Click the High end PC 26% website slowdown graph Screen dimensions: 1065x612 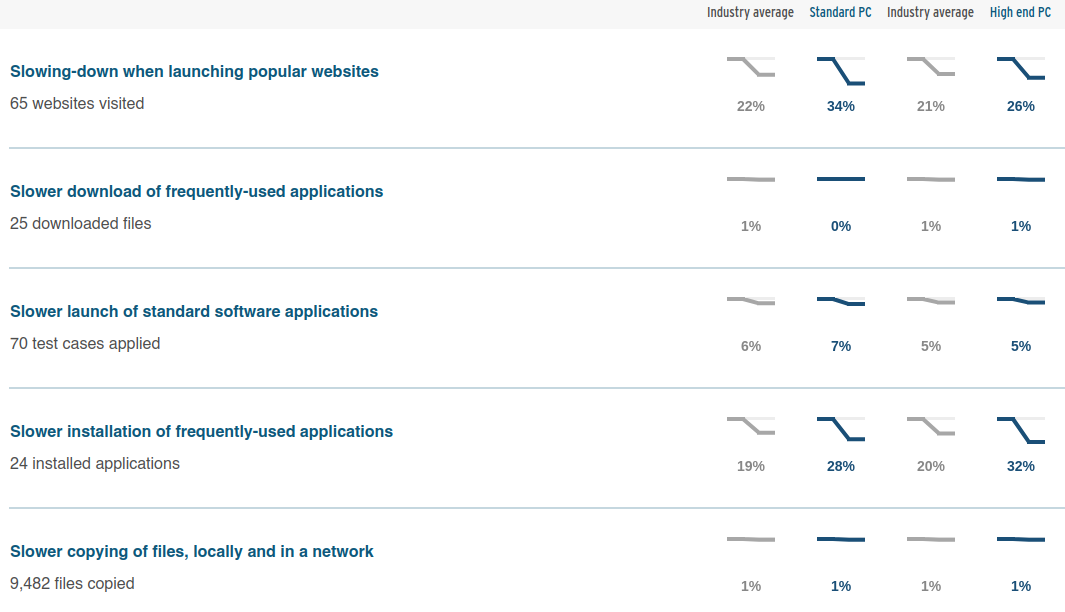click(x=1021, y=69)
